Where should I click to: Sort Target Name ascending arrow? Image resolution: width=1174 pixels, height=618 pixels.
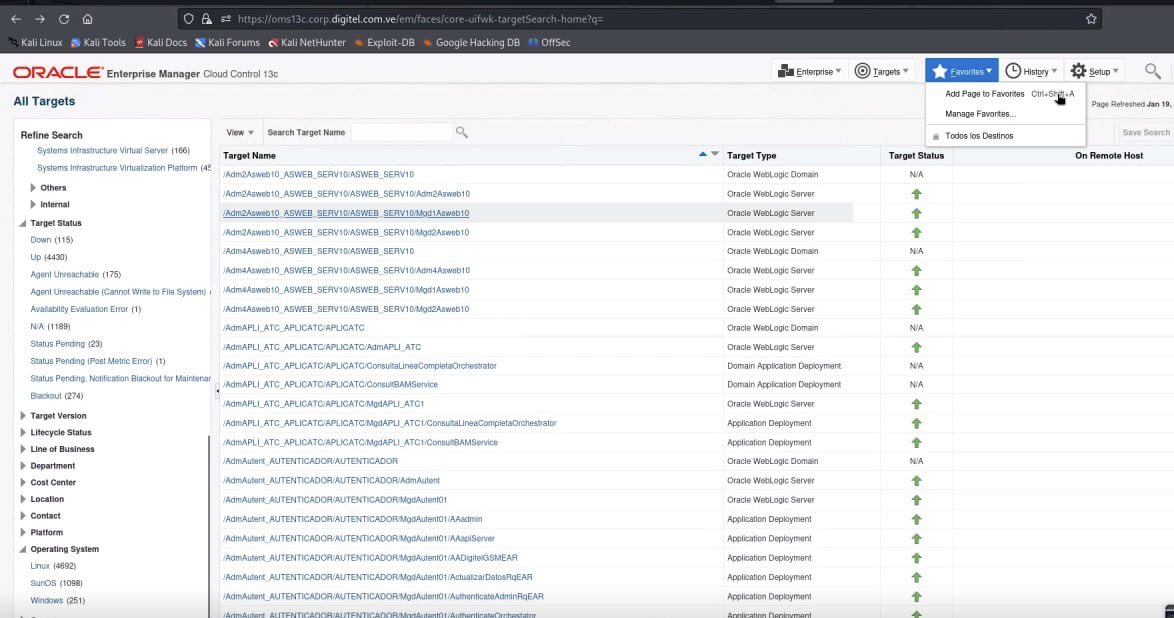[702, 154]
